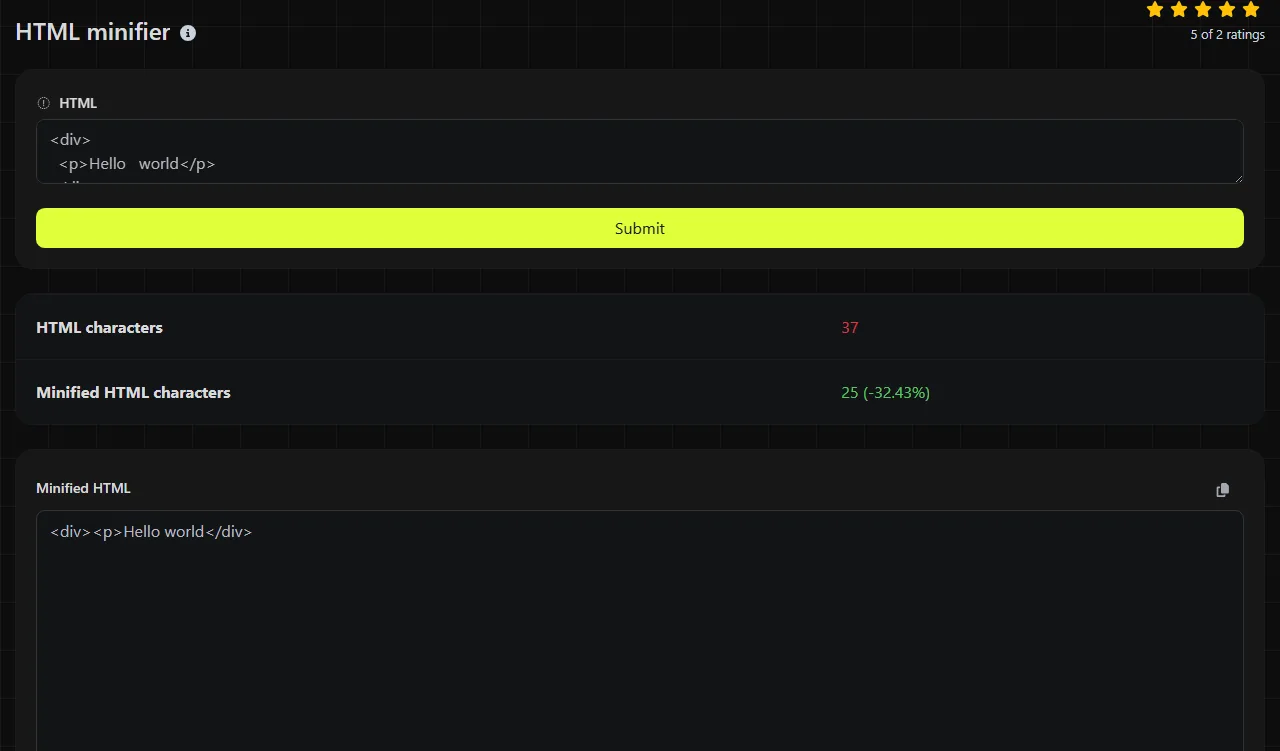Screen dimensions: 1280x751
Task: Click the "Minified HTML" output label
Action: click(83, 488)
